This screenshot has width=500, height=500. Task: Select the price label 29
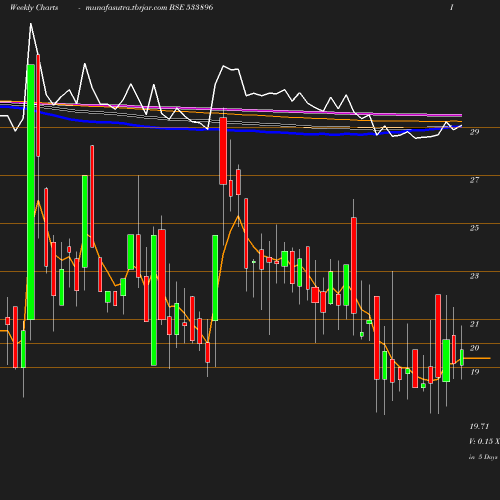click(x=474, y=132)
